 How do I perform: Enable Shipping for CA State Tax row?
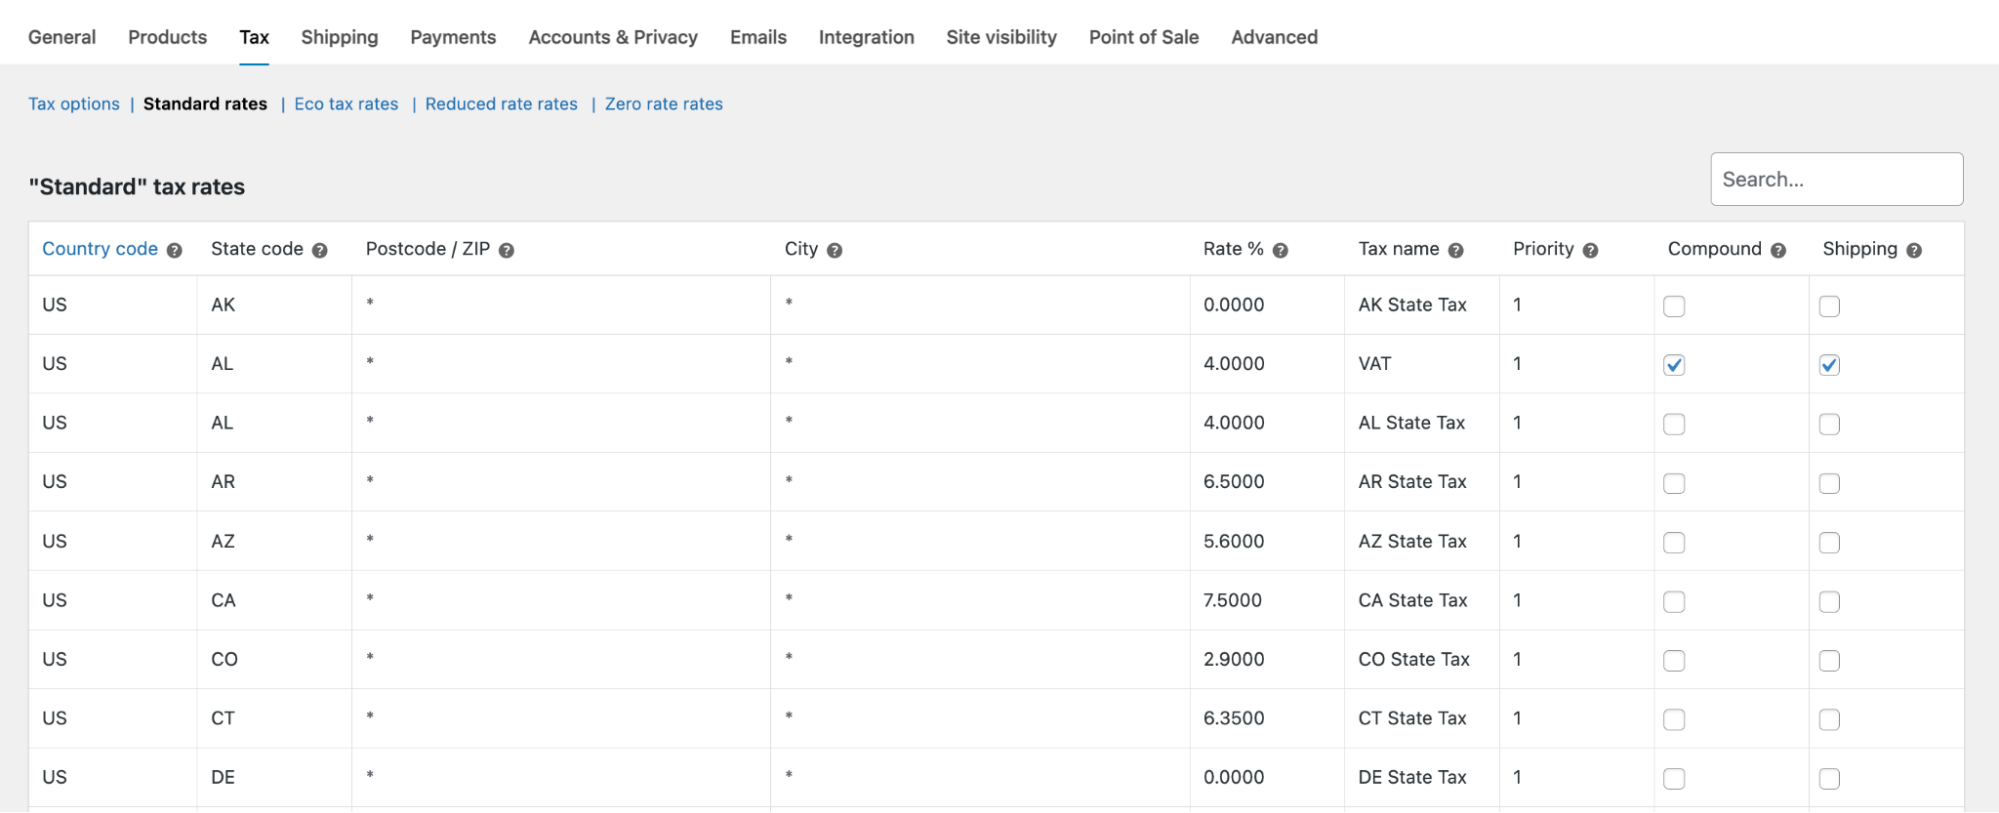pyautogui.click(x=1829, y=601)
